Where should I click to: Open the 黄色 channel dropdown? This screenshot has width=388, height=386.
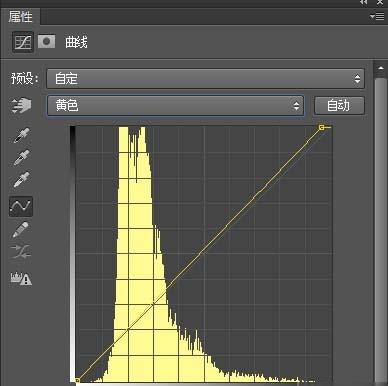pyautogui.click(x=175, y=106)
